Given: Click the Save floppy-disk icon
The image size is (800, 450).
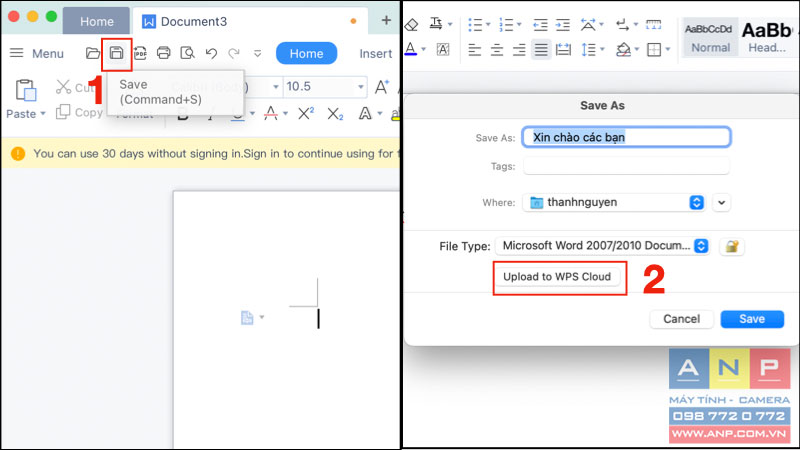Looking at the screenshot, I should [x=116, y=53].
